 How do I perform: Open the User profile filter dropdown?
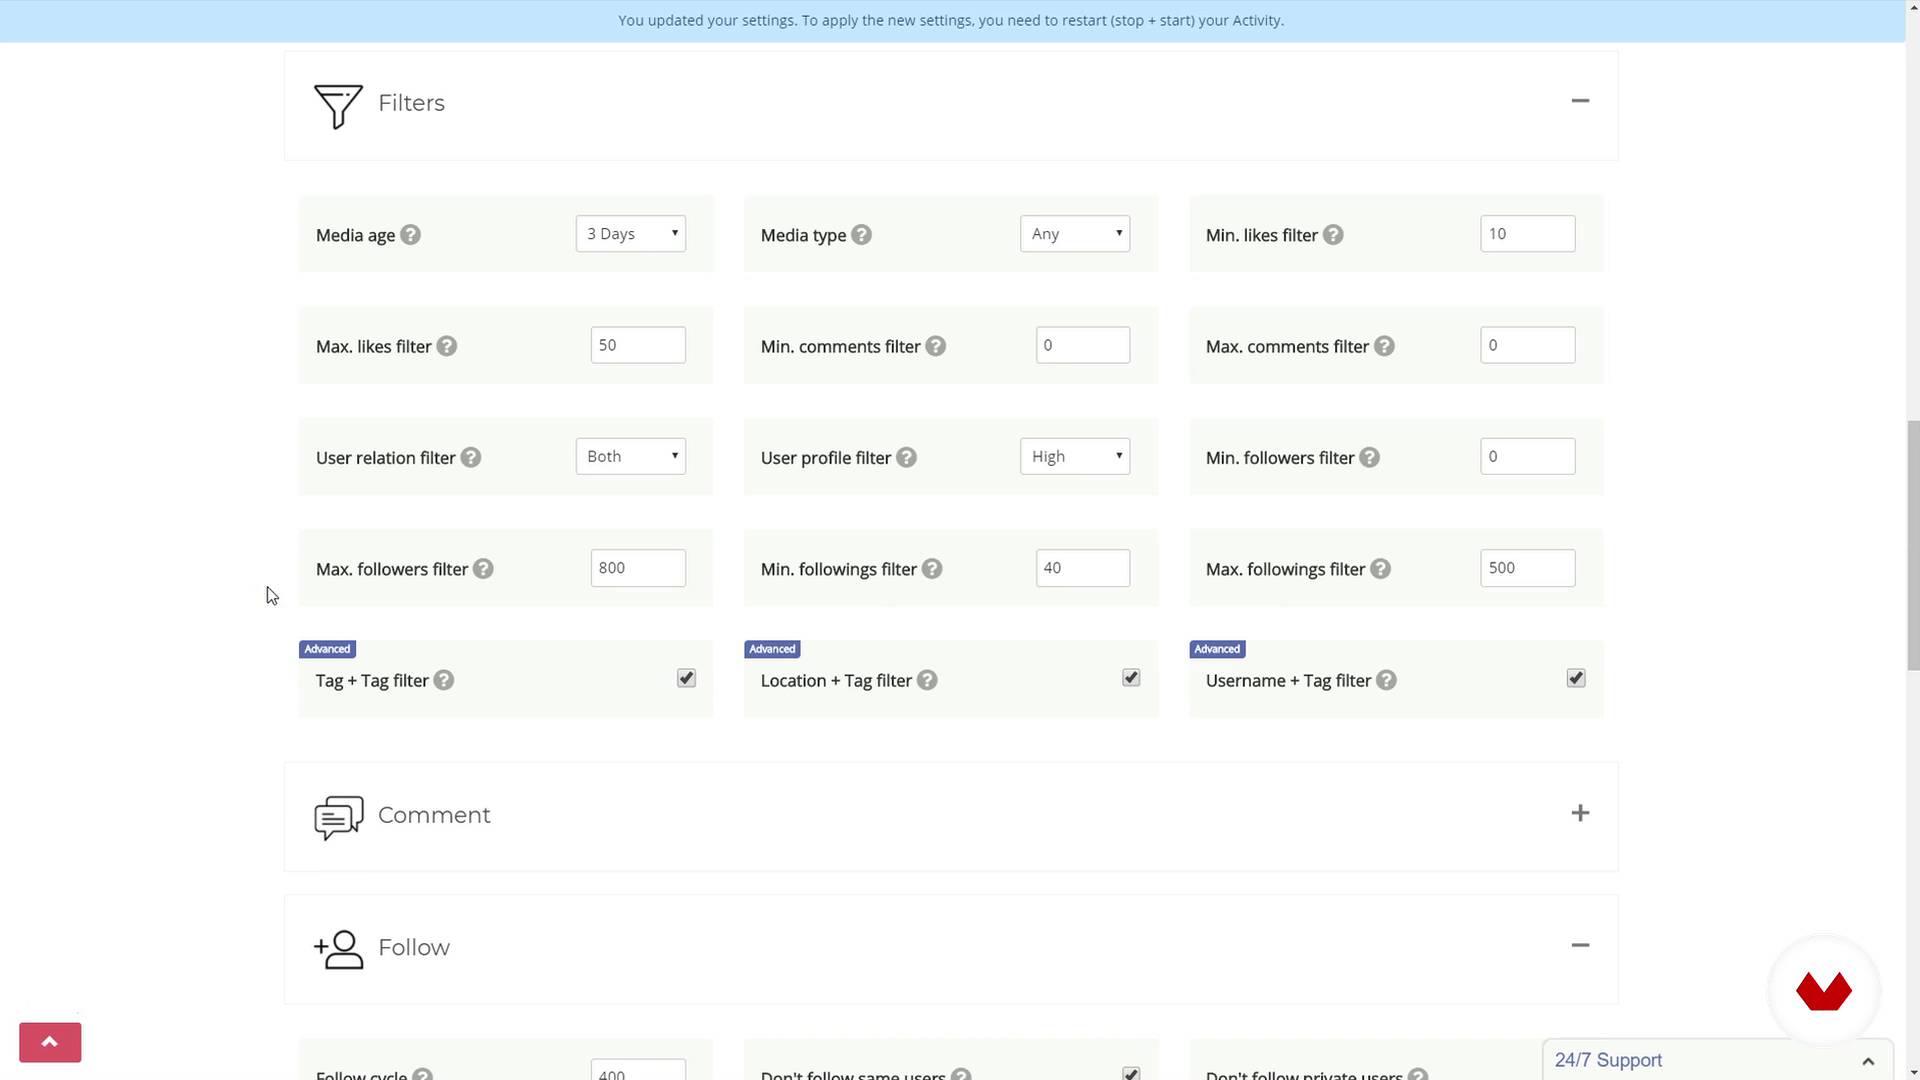tap(1075, 457)
